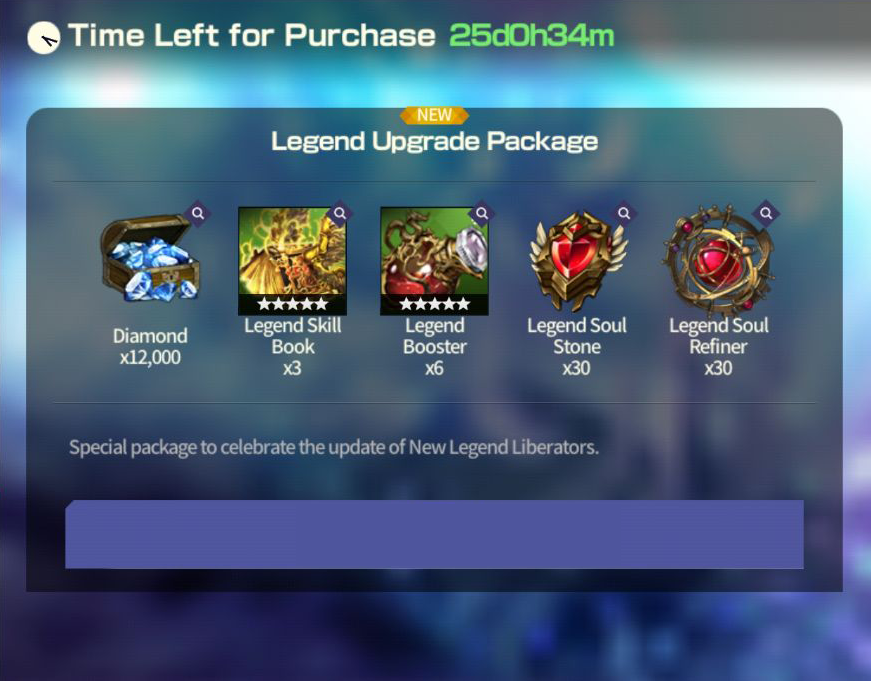Inspect Legend Skill Book with magnifier
The height and width of the screenshot is (681, 871).
pyautogui.click(x=340, y=213)
